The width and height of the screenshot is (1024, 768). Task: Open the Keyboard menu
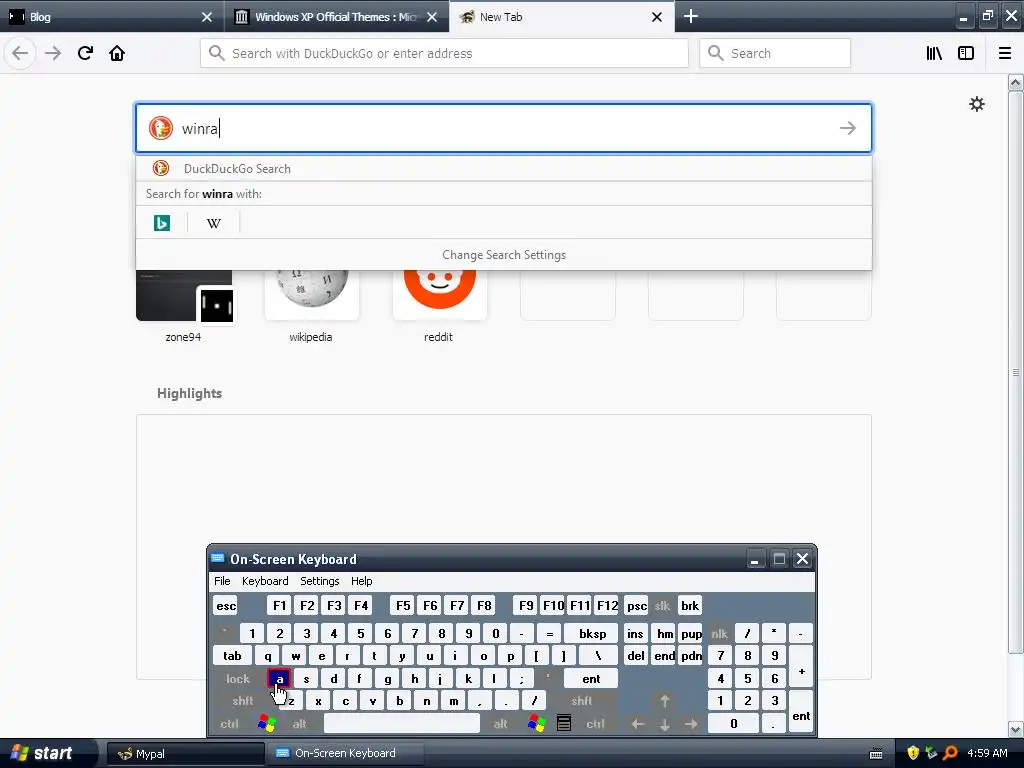pos(264,581)
